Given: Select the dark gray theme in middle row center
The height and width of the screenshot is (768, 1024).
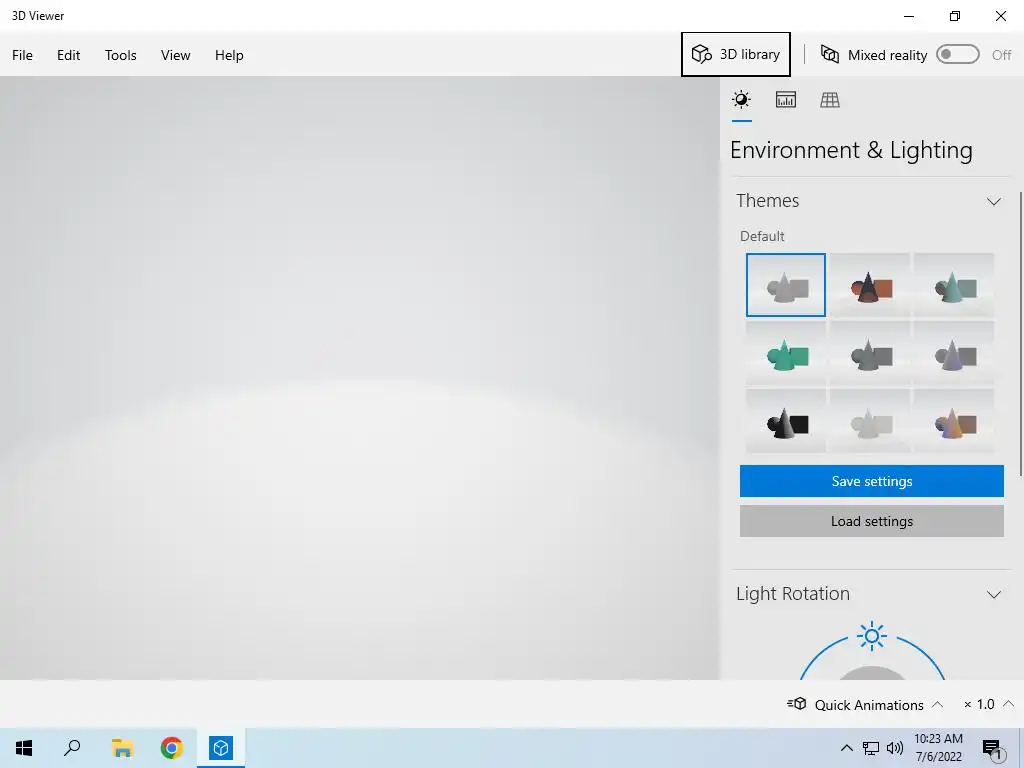Looking at the screenshot, I should coord(871,353).
